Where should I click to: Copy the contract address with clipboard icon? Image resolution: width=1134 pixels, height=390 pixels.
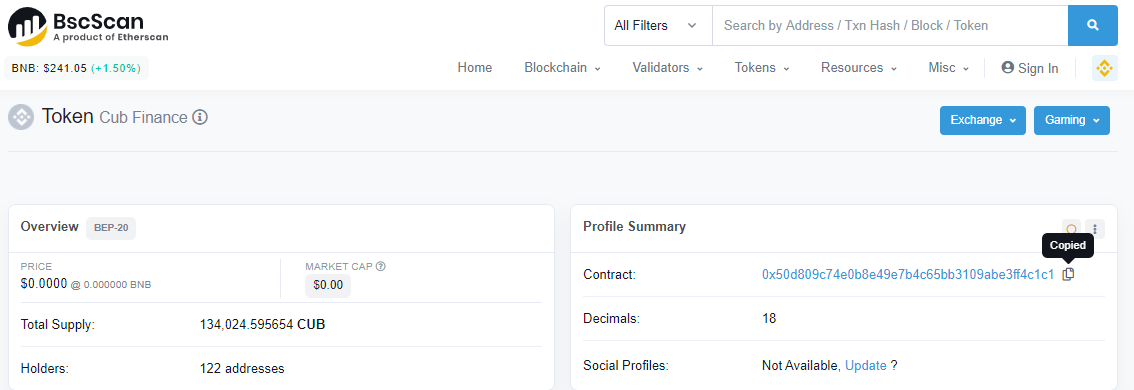[1068, 274]
